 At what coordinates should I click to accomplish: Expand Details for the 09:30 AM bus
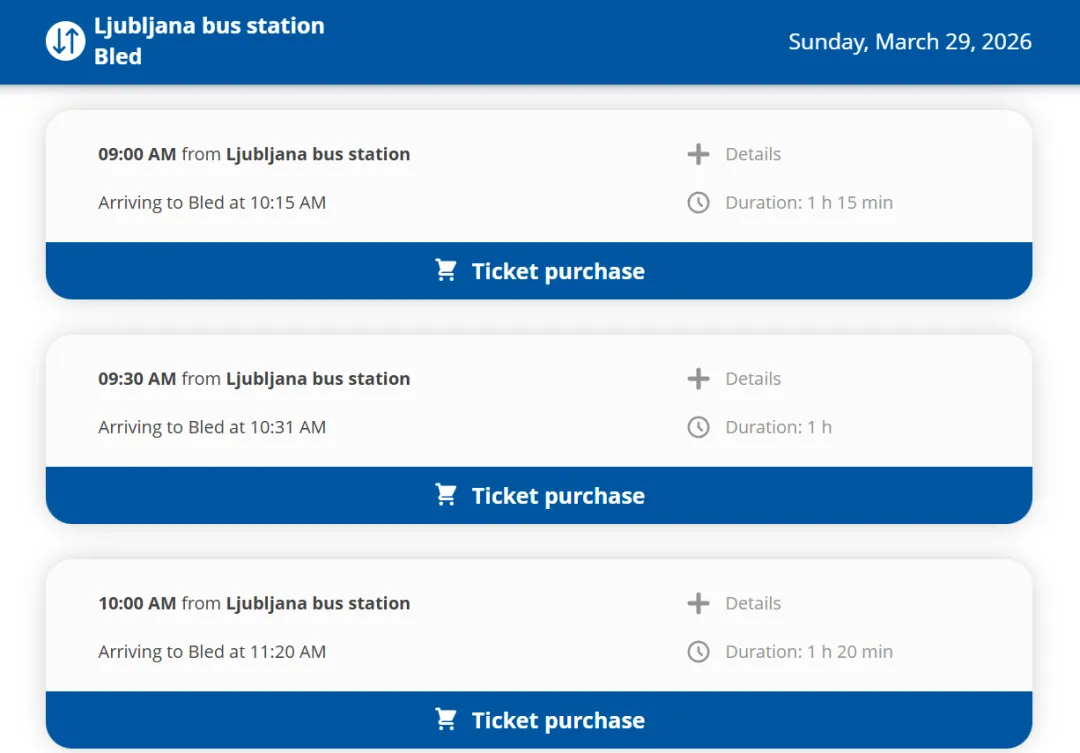coord(753,379)
